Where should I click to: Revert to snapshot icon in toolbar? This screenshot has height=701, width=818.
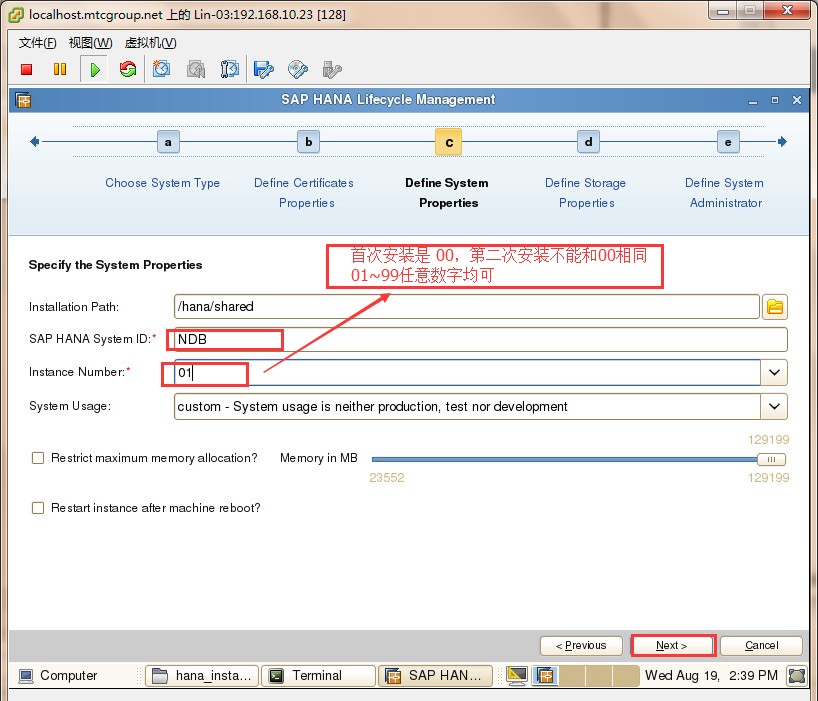(x=196, y=69)
